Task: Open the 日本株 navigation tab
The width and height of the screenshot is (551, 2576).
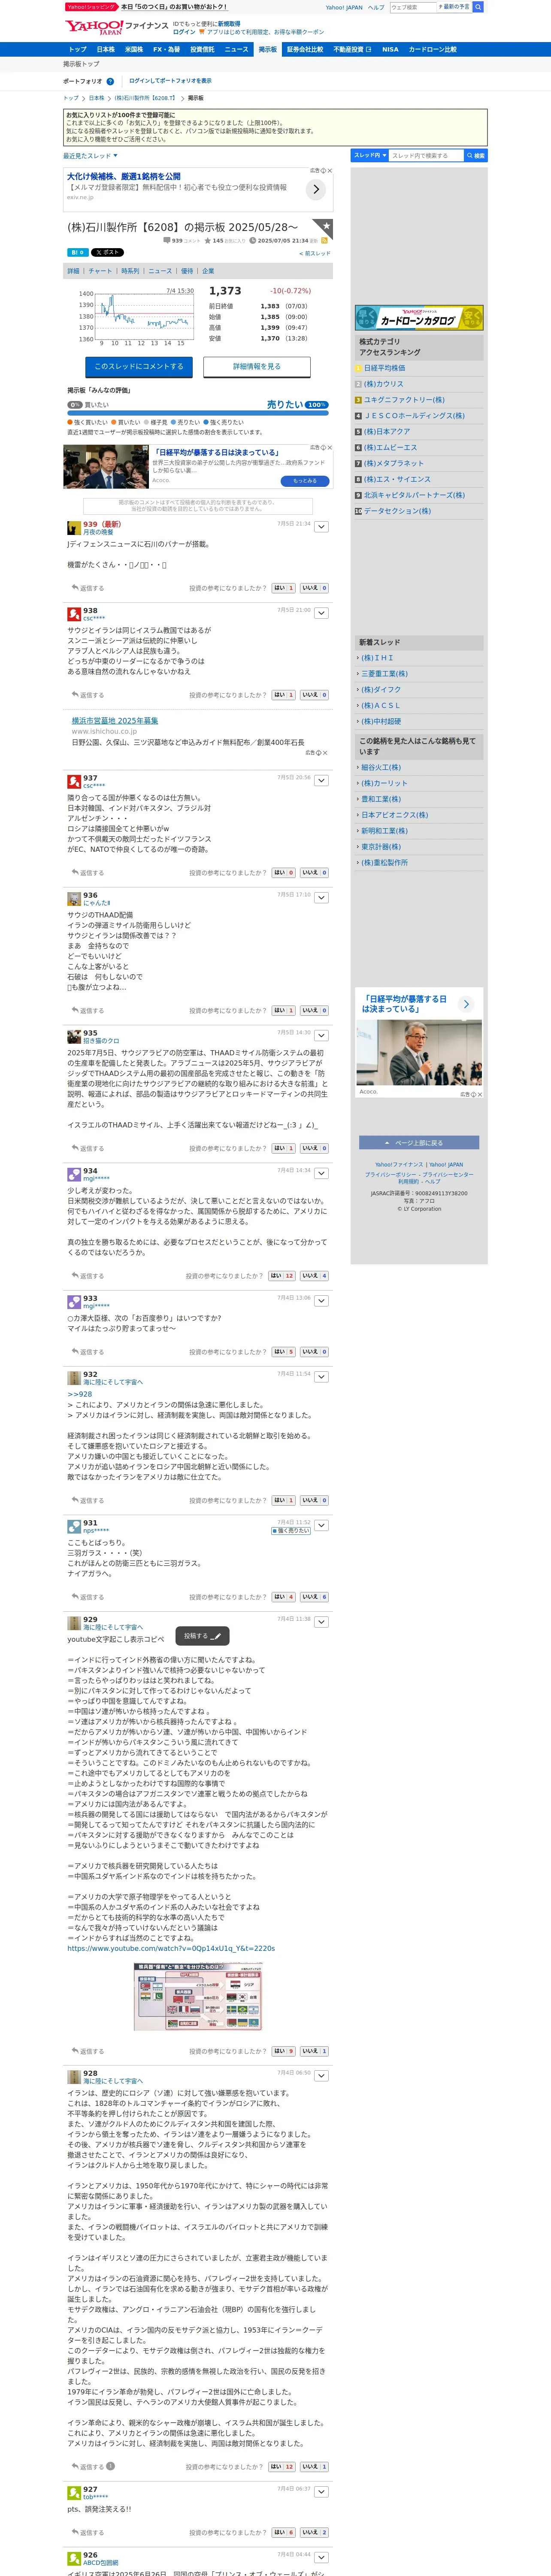Action: [x=105, y=49]
